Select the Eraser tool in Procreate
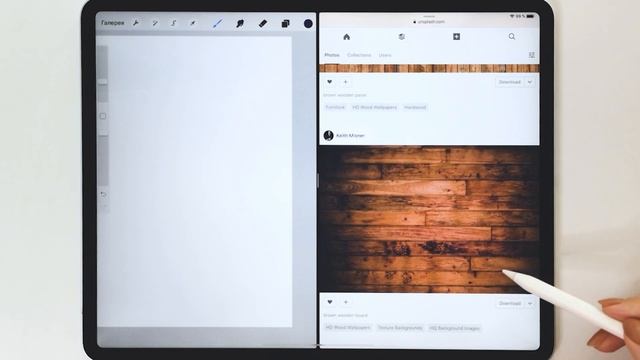Image resolution: width=640 pixels, height=360 pixels. [x=263, y=24]
